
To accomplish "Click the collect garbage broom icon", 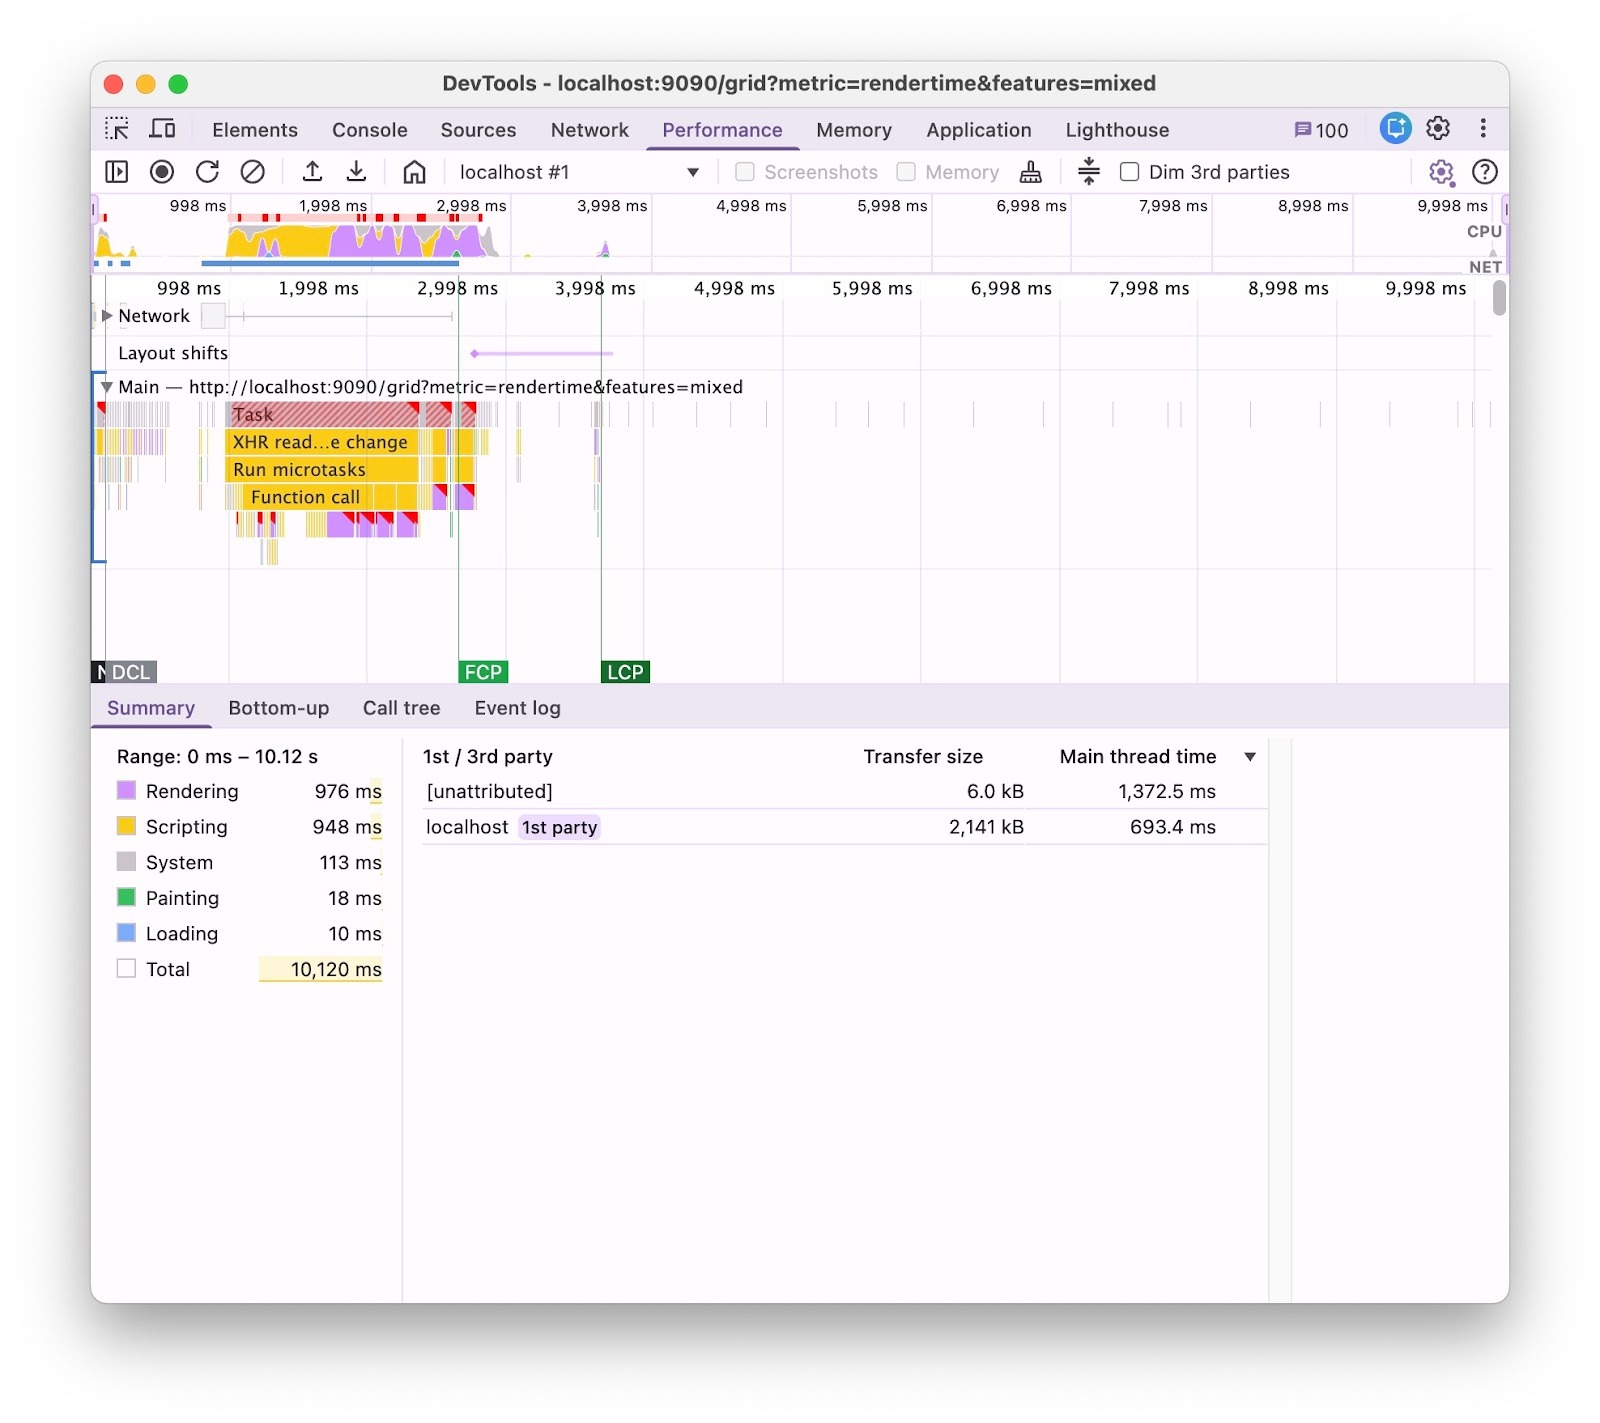I will click(x=1030, y=172).
